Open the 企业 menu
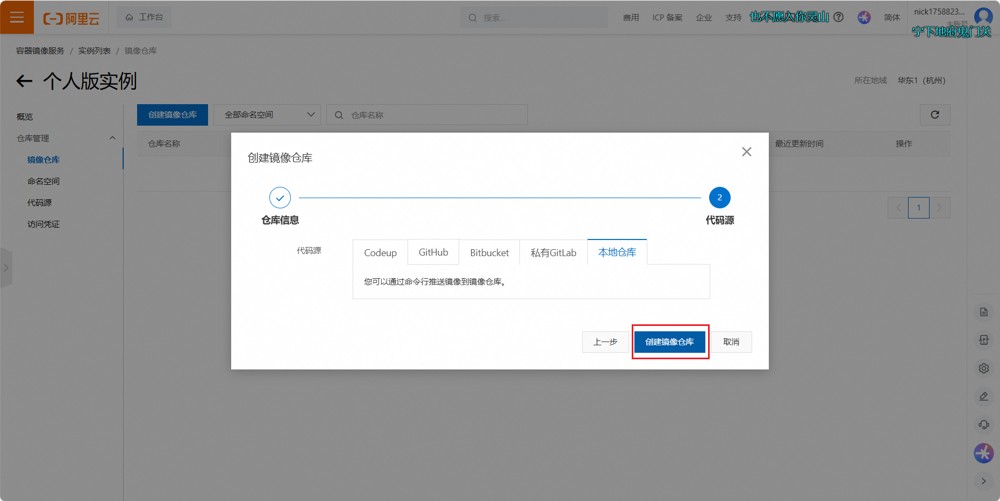 pyautogui.click(x=703, y=18)
